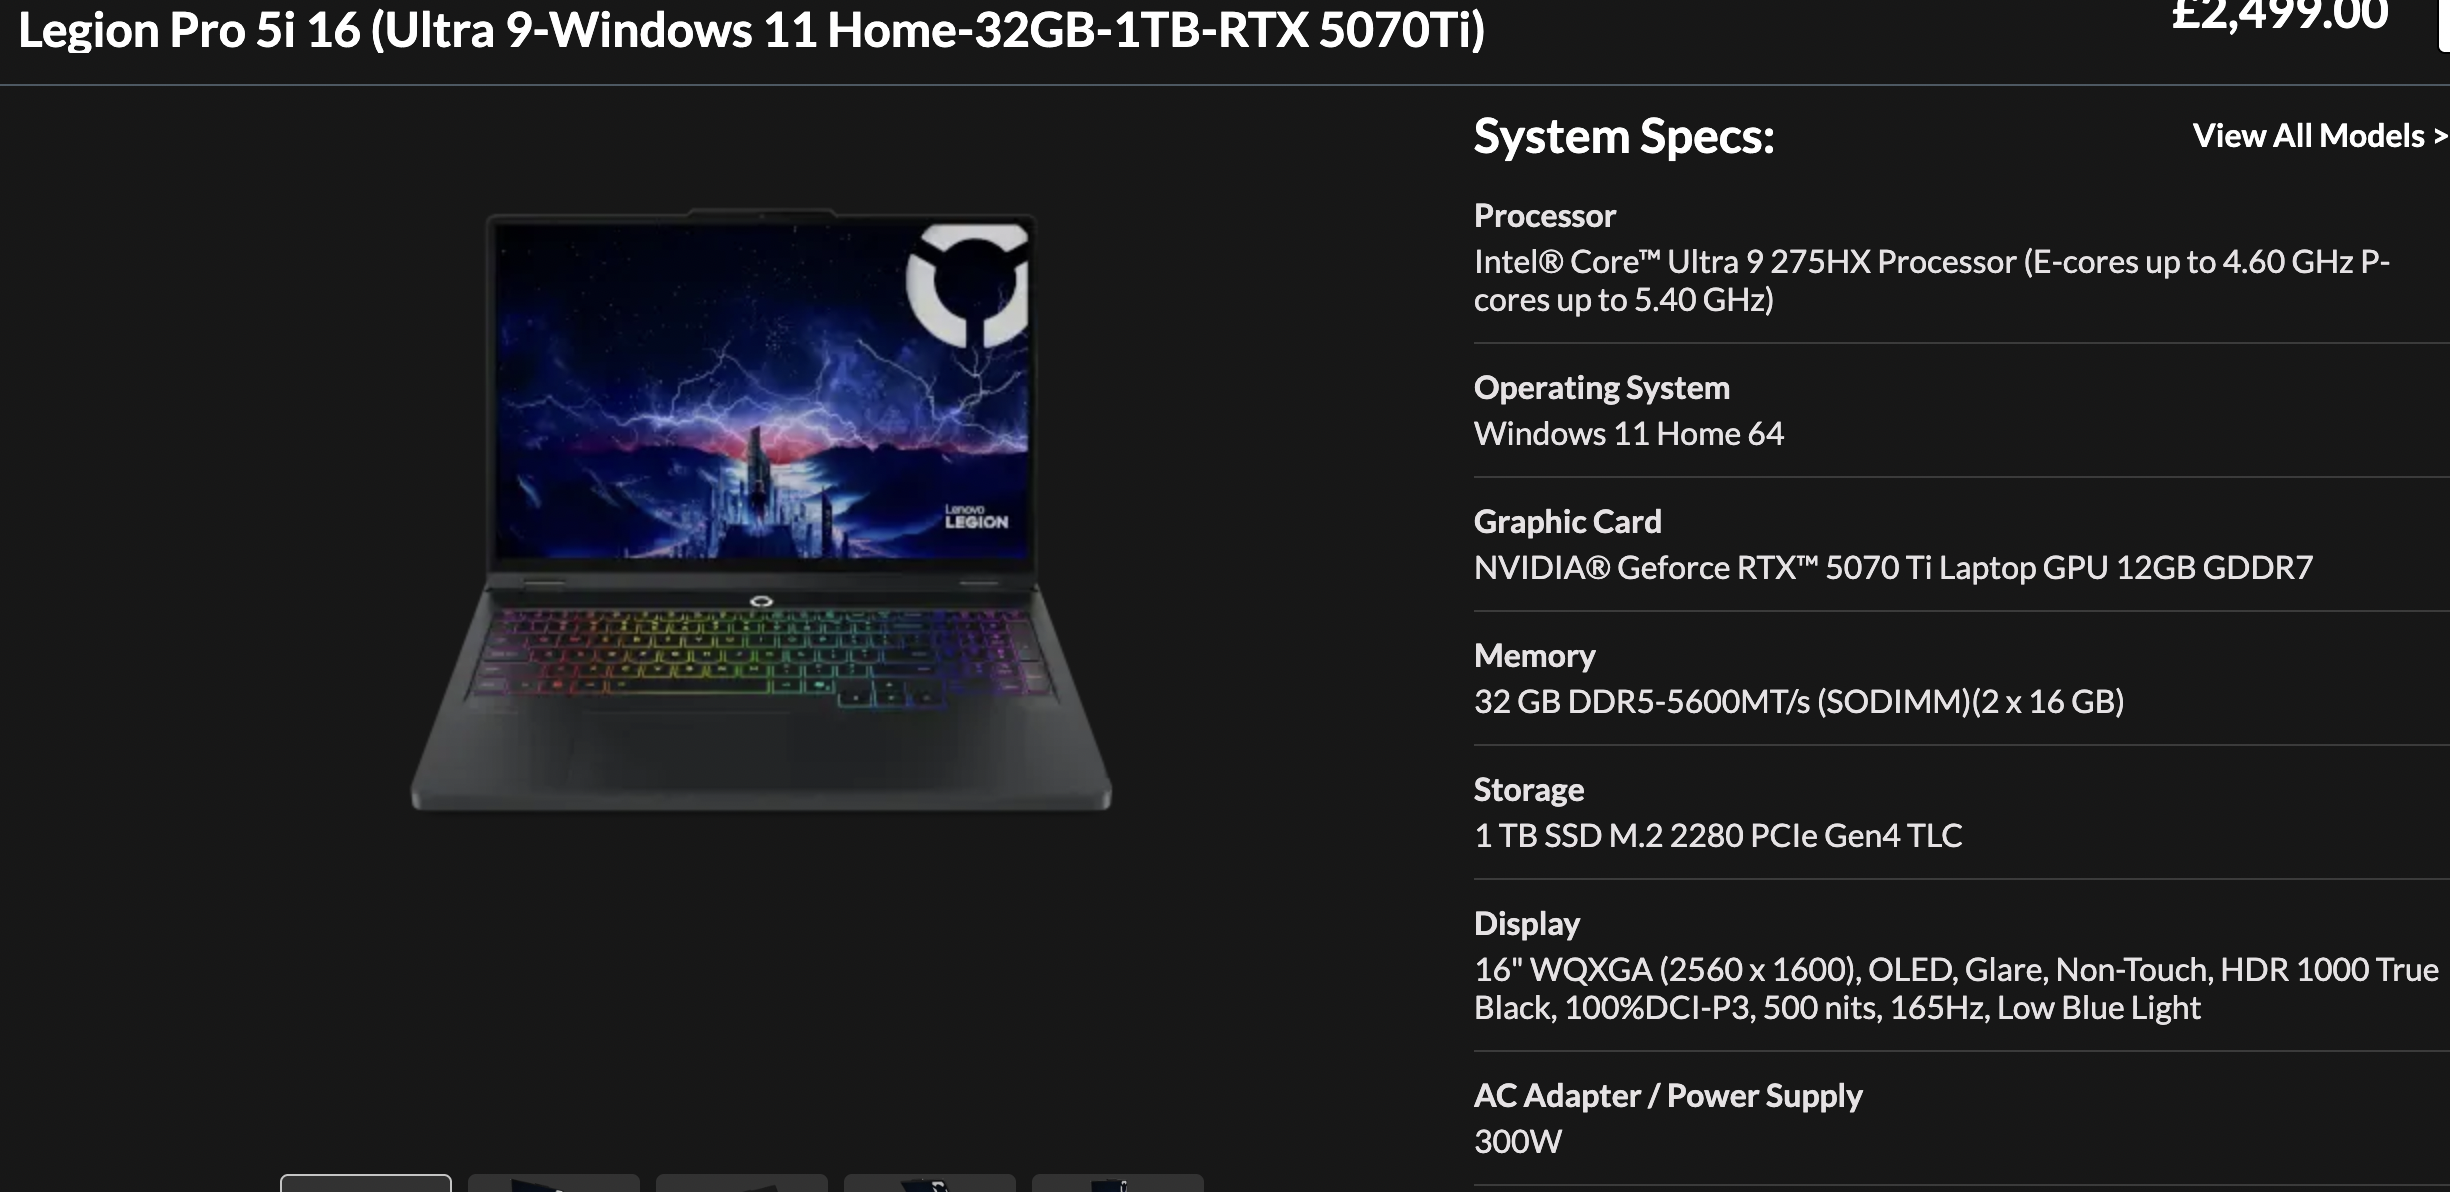The width and height of the screenshot is (2450, 1192).
Task: Click the Intel Core Ultra 9 275HX description
Action: 1932,281
